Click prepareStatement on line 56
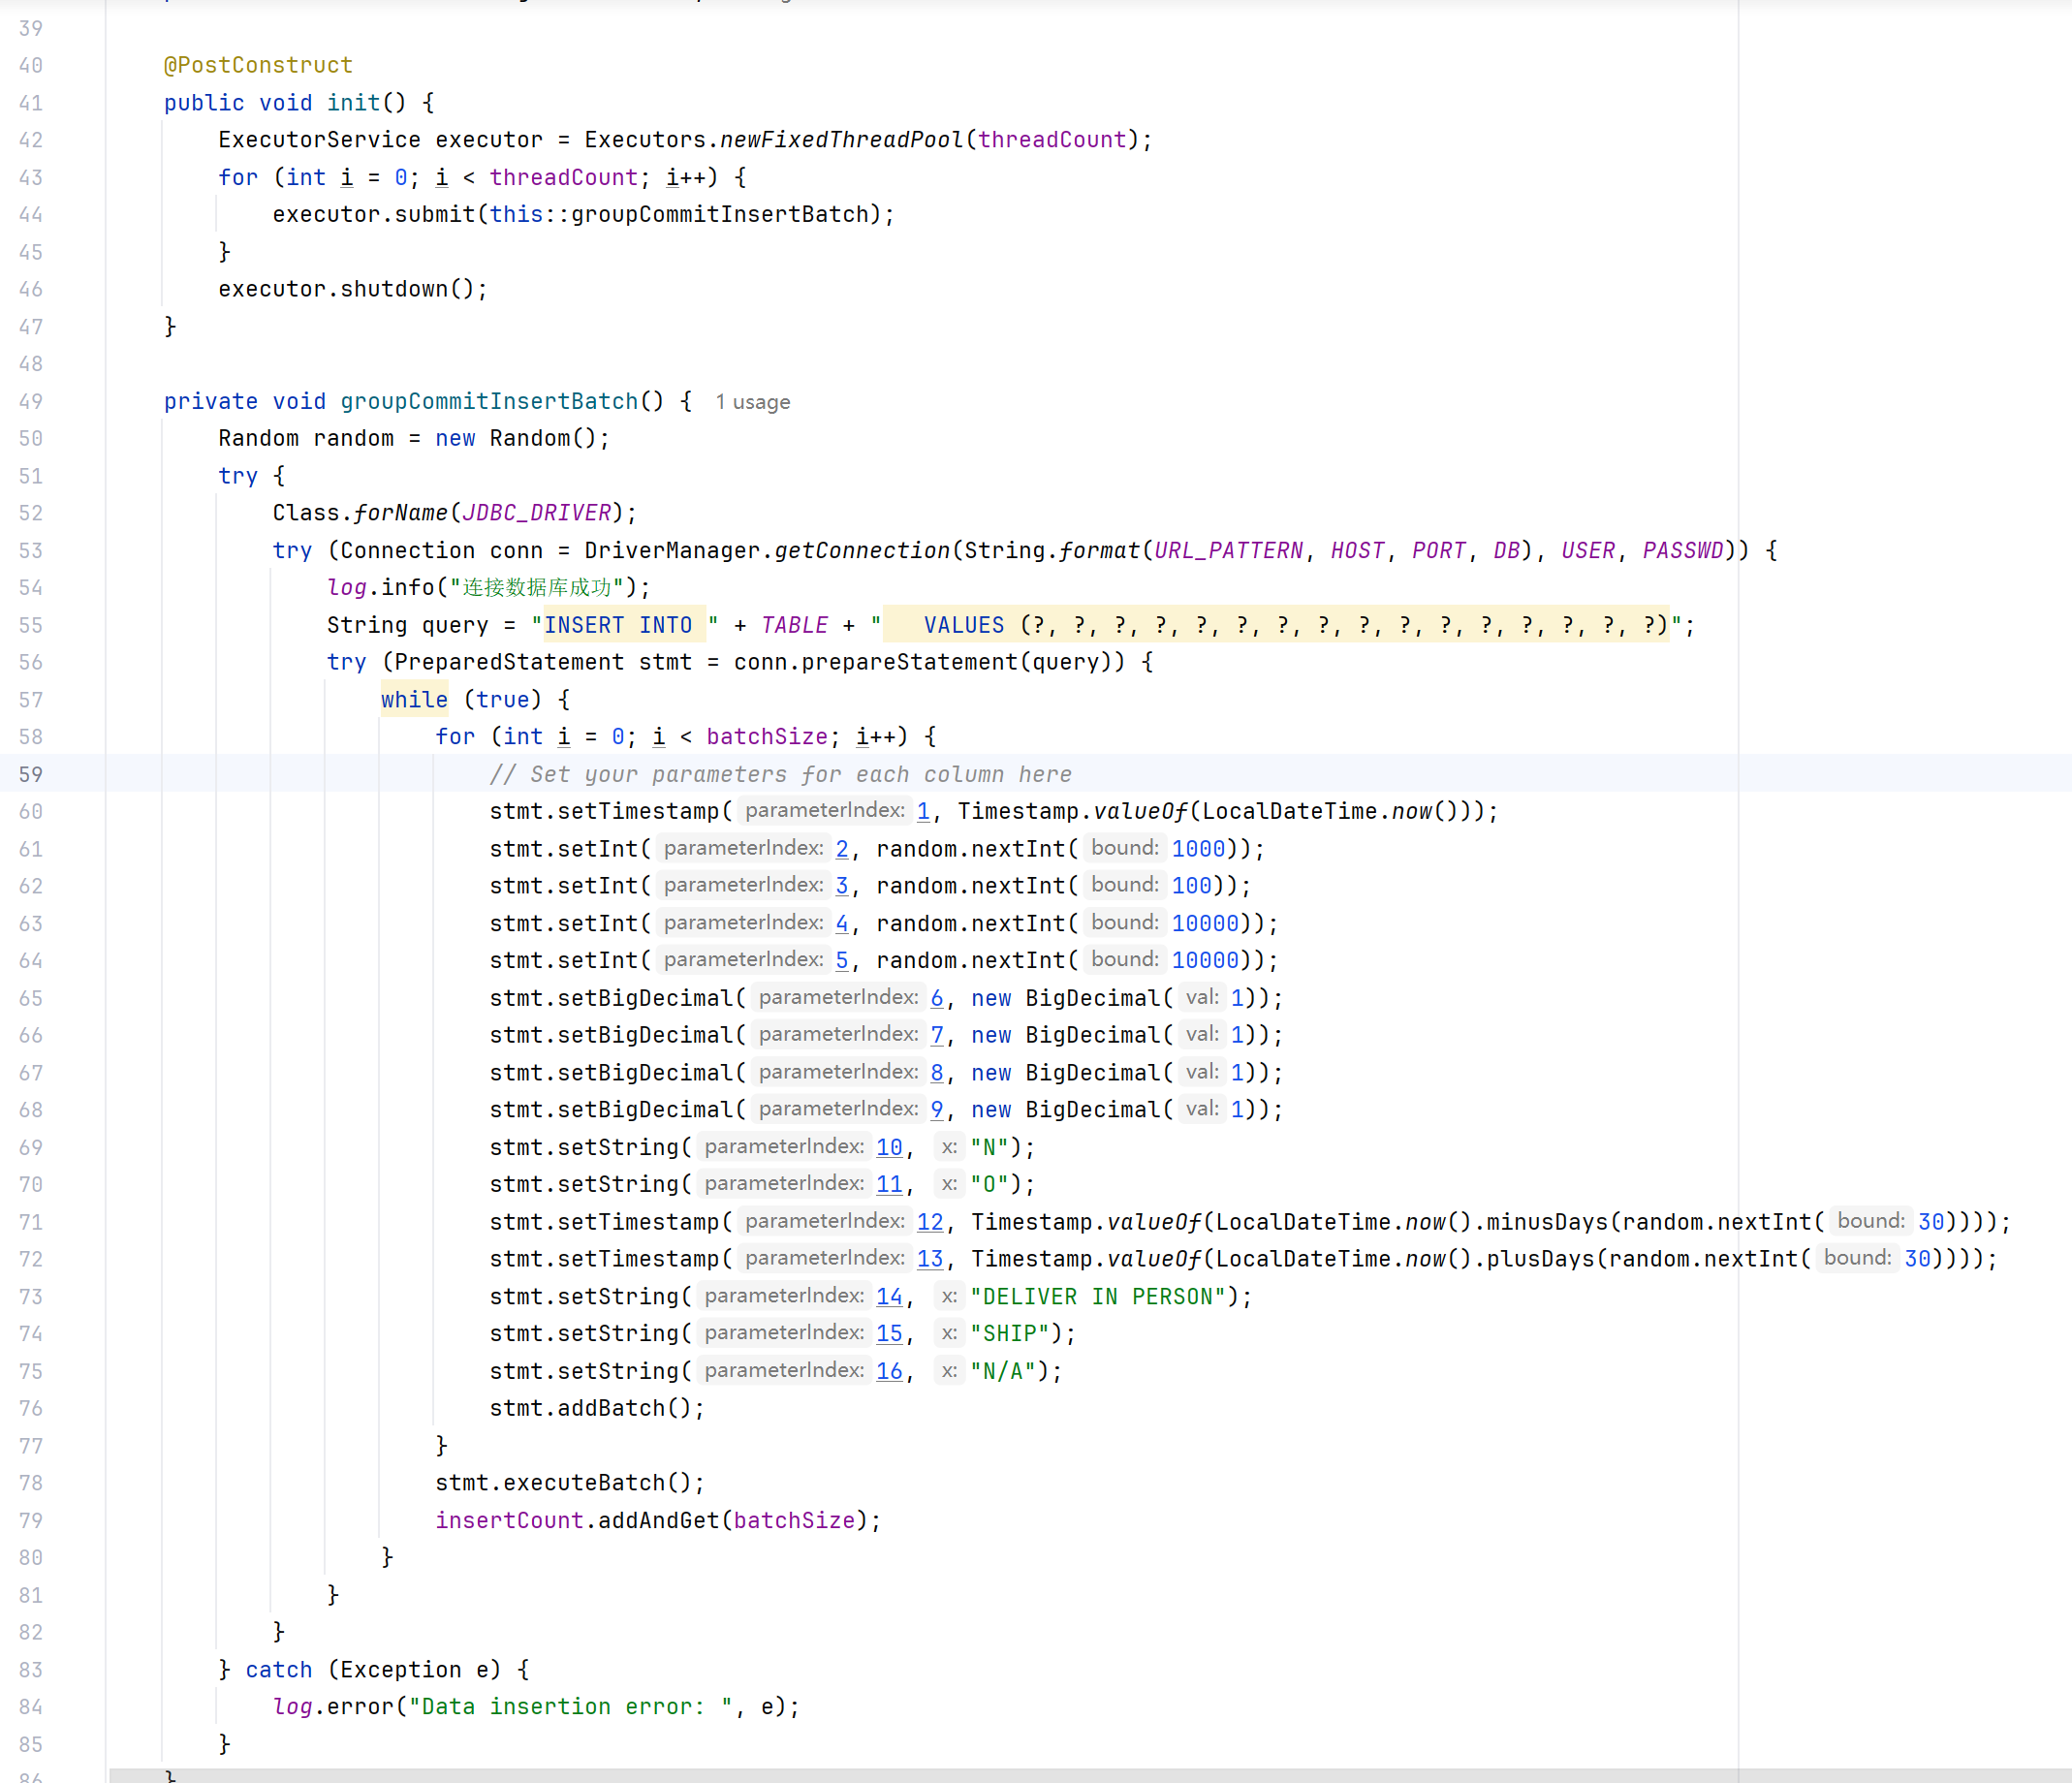2072x1783 pixels. [x=909, y=662]
